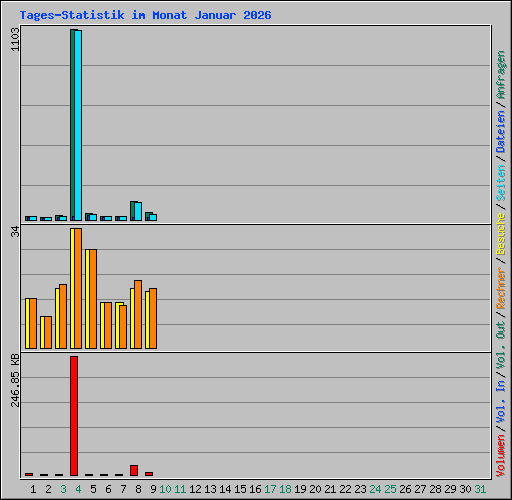Click day 31 on the x-axis
This screenshot has width=512, height=500.
[480, 489]
